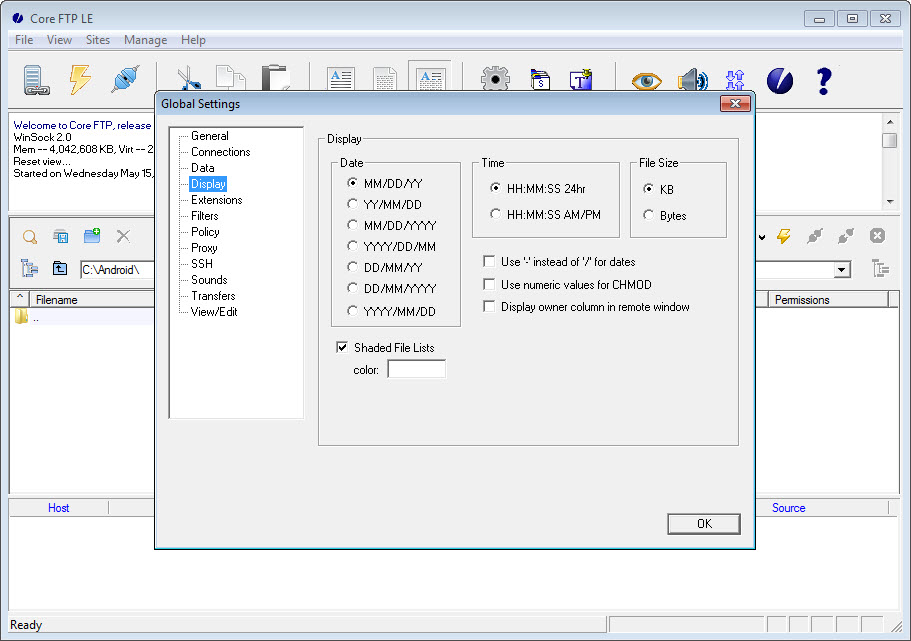Click the Quick Connect lightning icon
Image resolution: width=911 pixels, height=641 pixels.
point(80,79)
